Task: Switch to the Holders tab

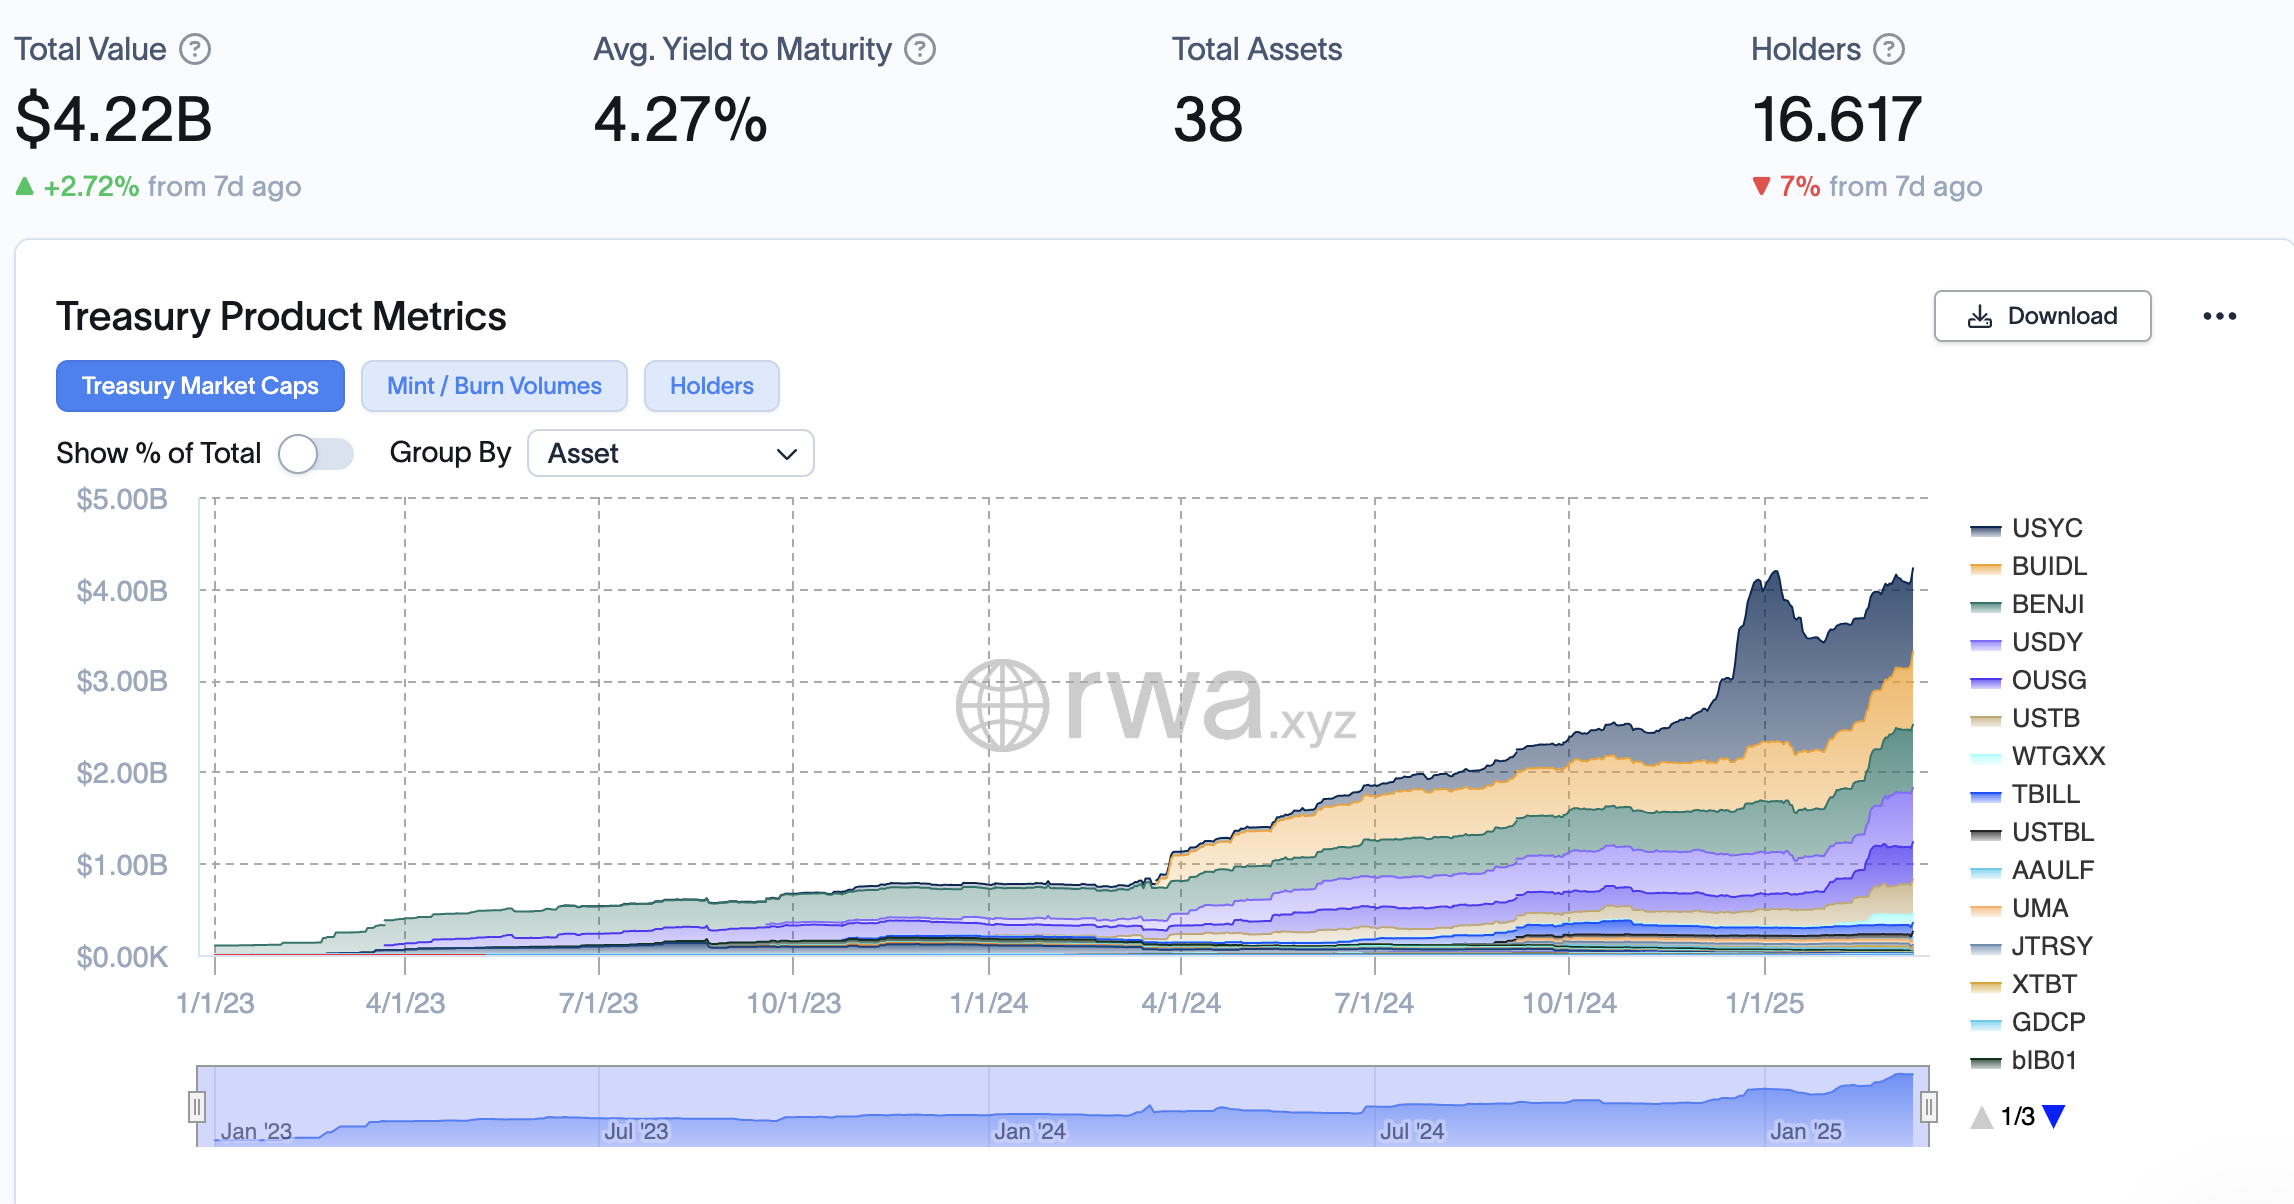Action: 712,386
